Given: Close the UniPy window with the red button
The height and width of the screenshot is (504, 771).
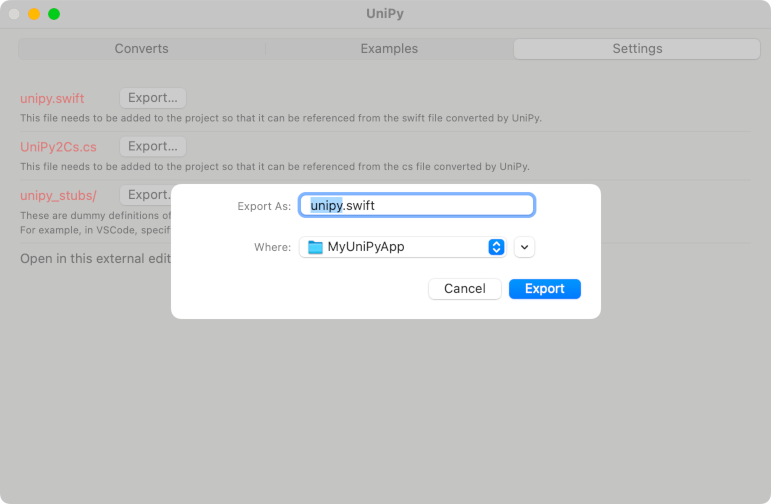Looking at the screenshot, I should 14,14.
